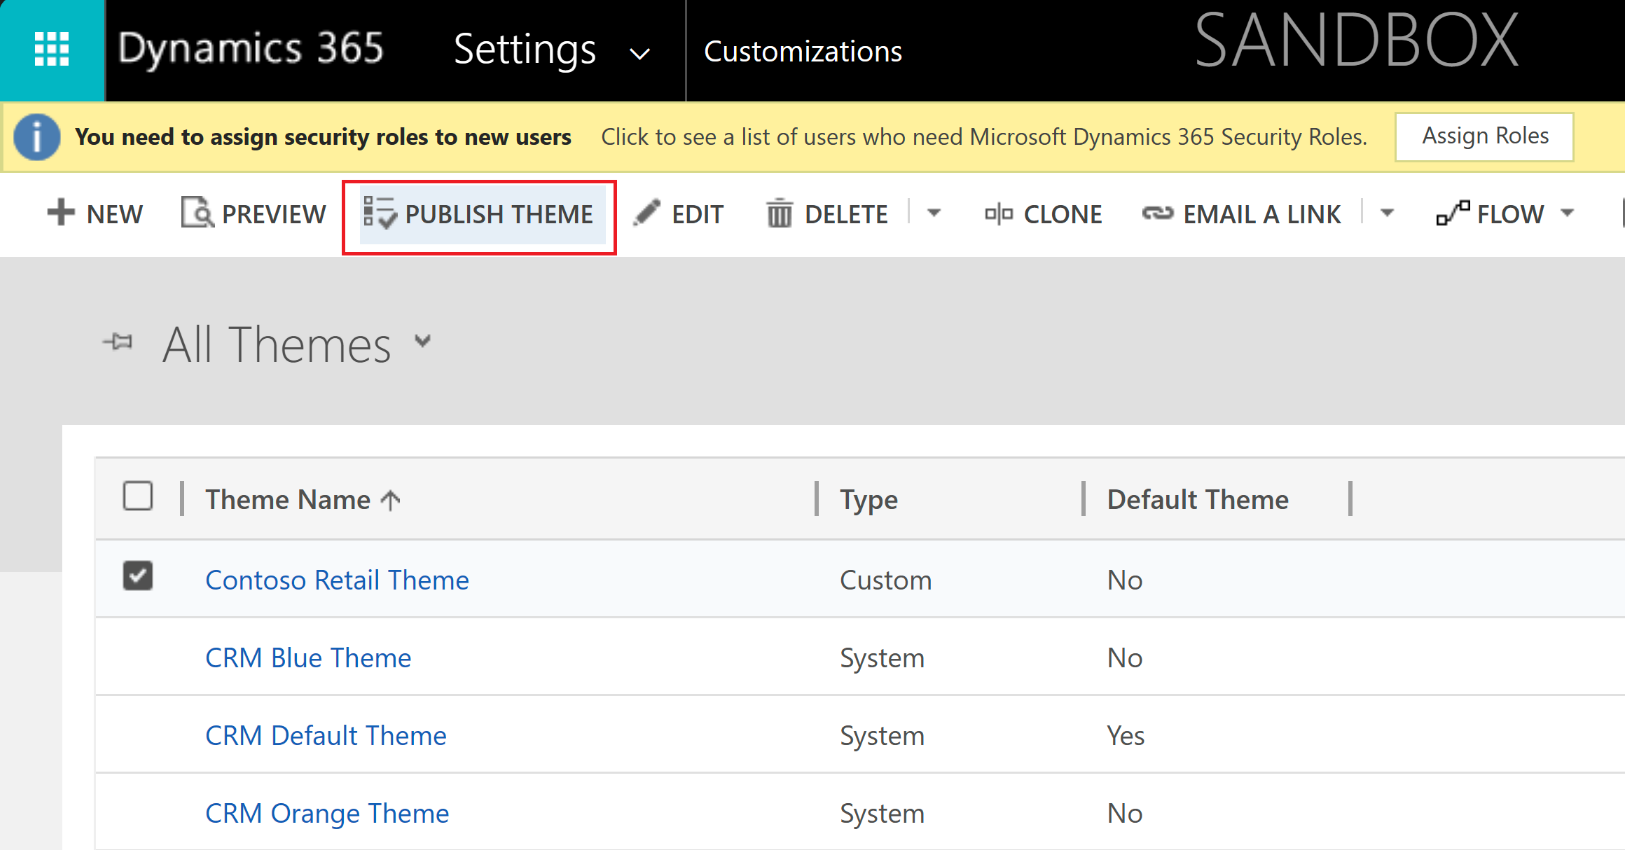This screenshot has height=850, width=1625.
Task: Click the NEW label in command bar
Action: click(x=114, y=214)
